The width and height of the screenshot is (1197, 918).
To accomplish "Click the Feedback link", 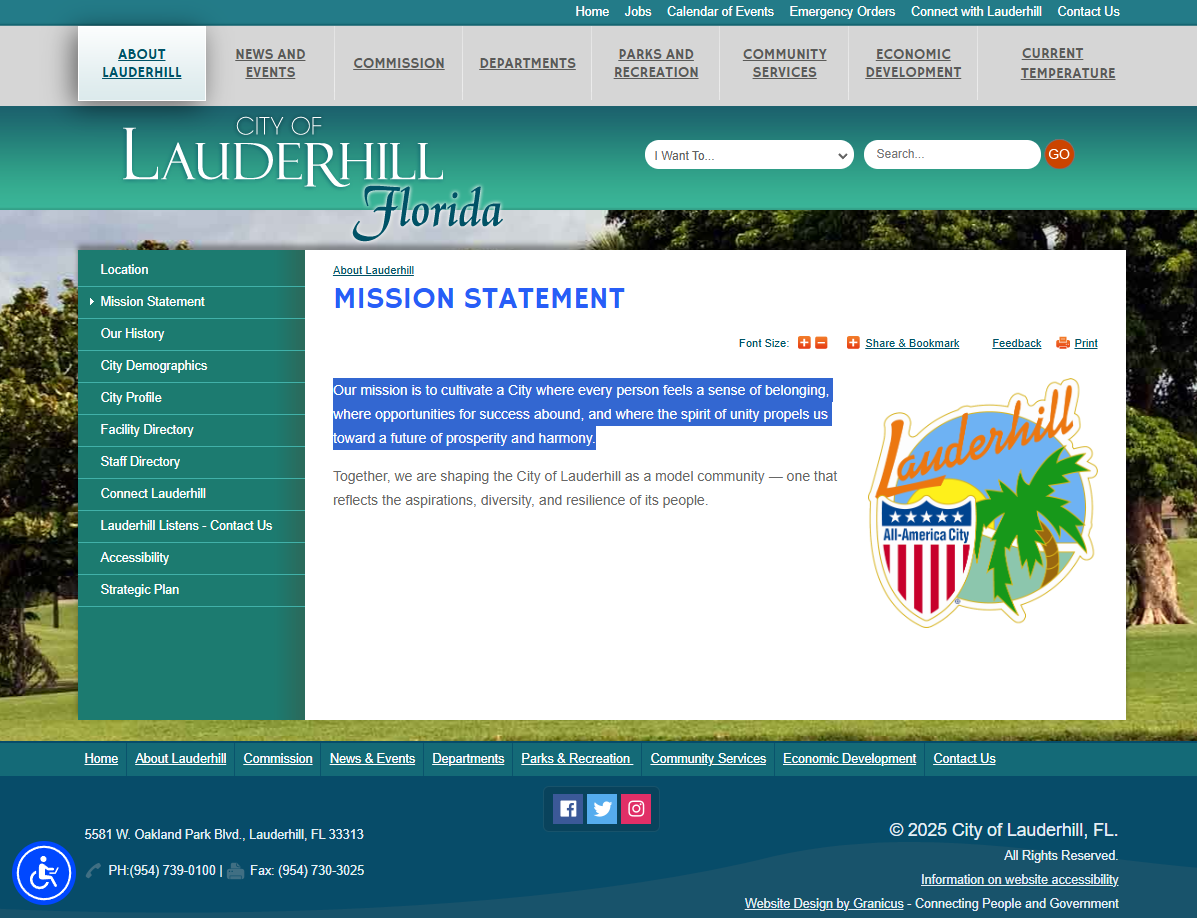I will click(x=1016, y=343).
